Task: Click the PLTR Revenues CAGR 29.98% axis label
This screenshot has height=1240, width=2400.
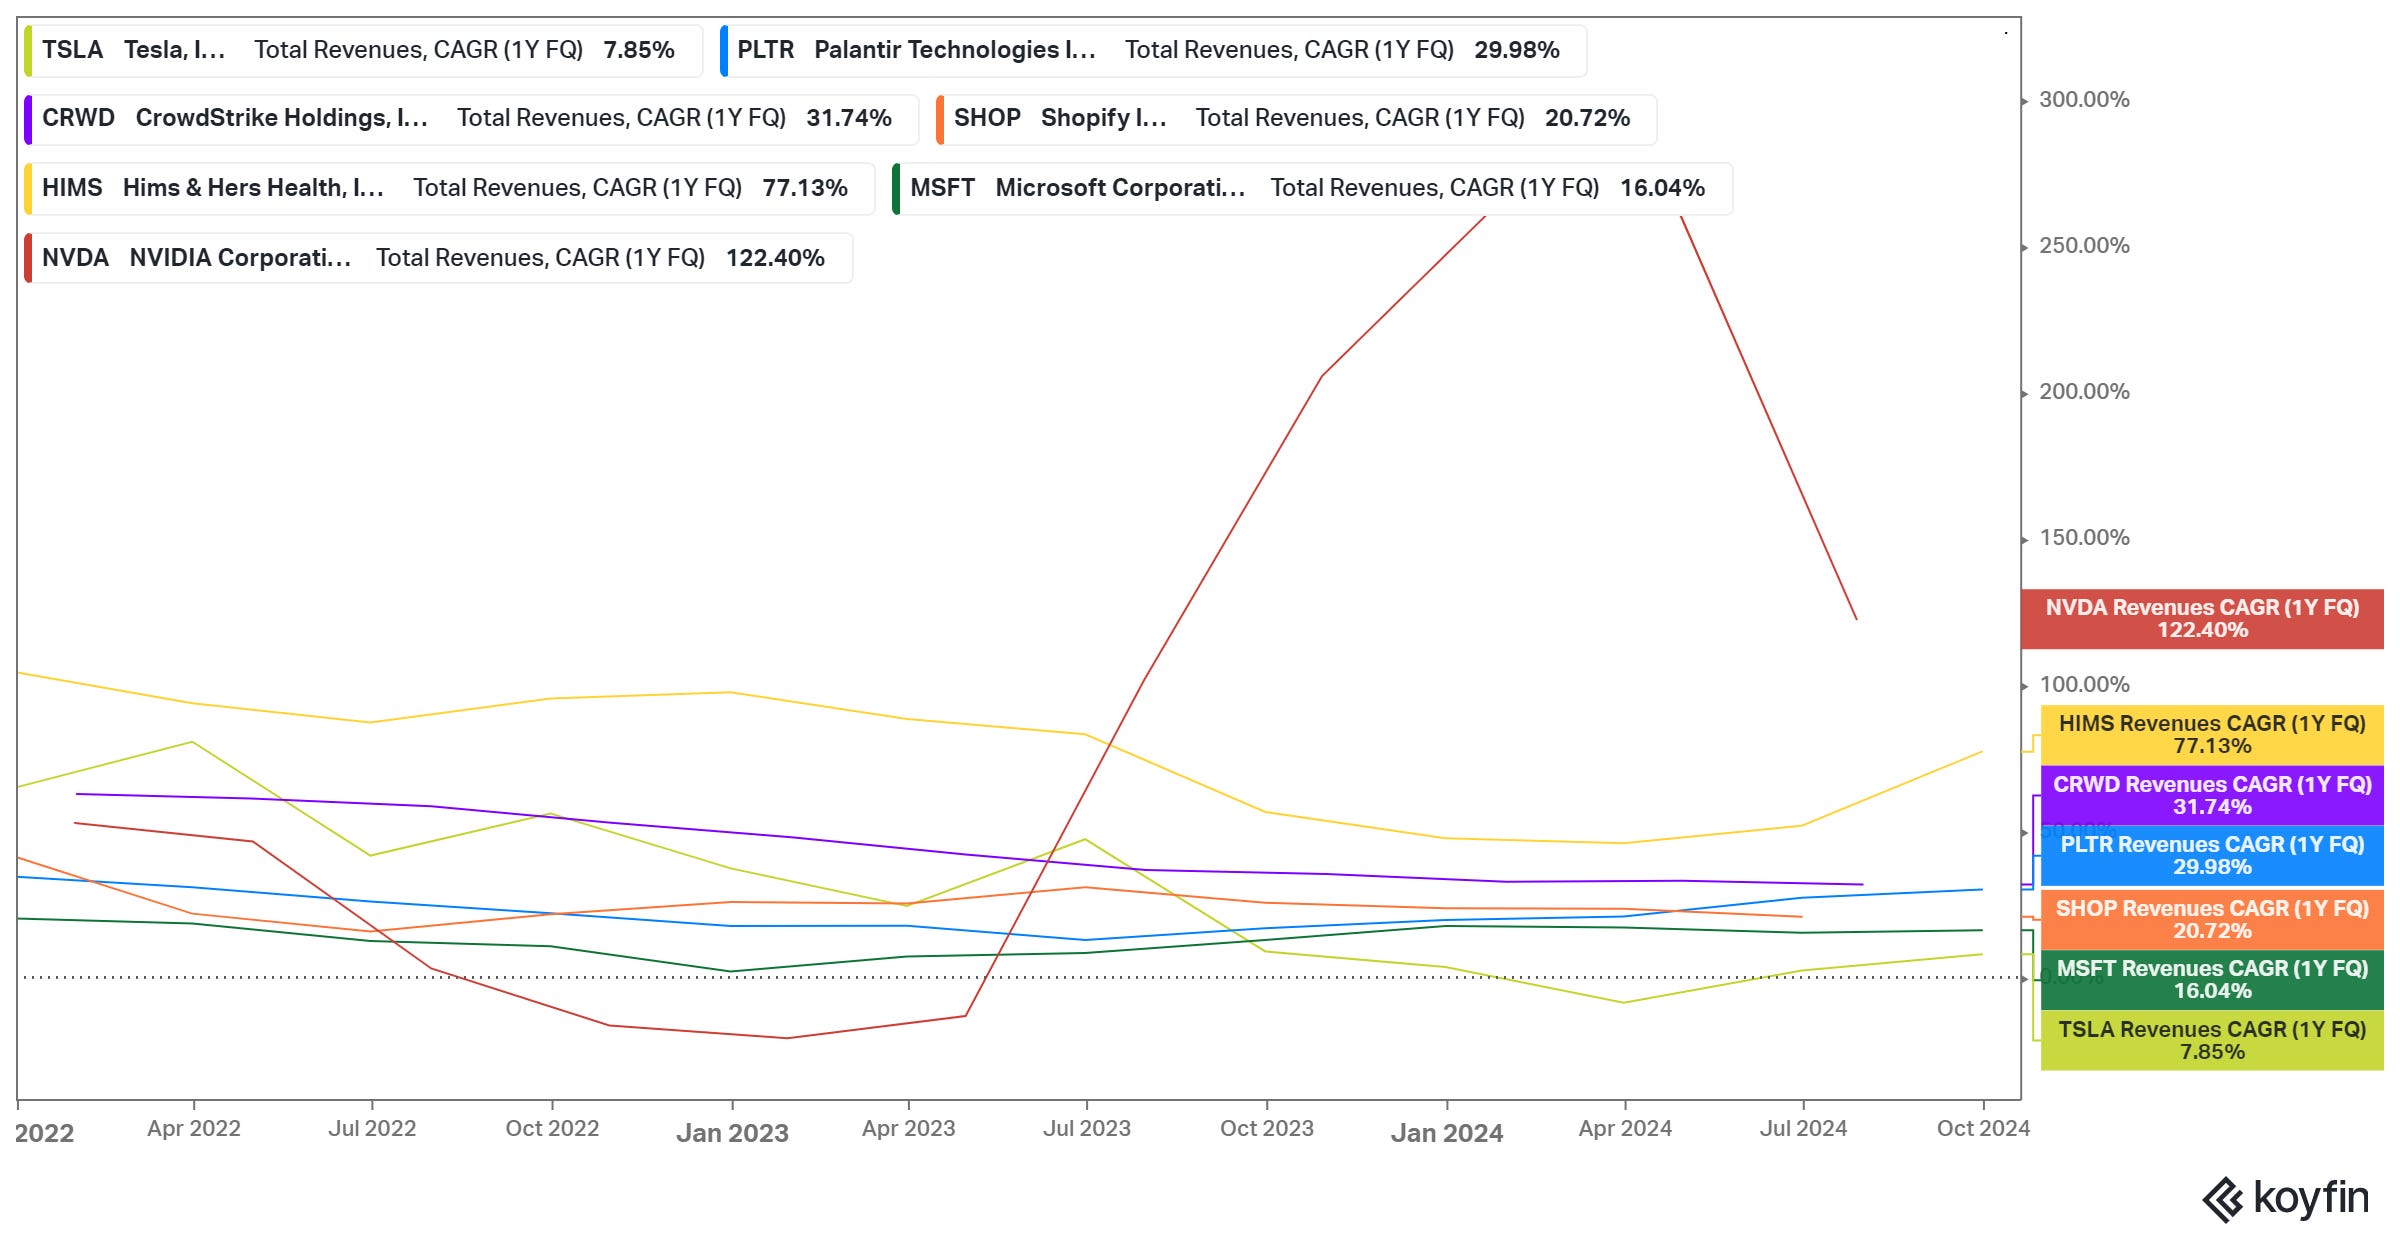Action: (x=2212, y=856)
